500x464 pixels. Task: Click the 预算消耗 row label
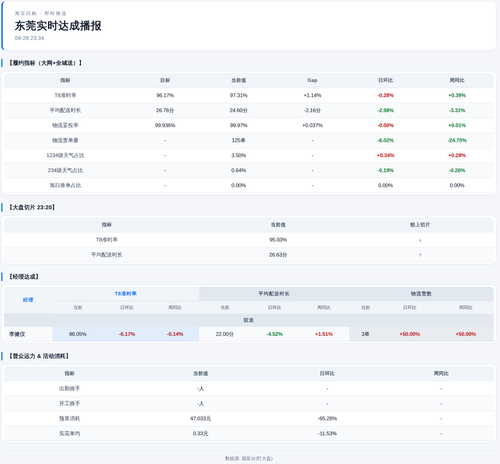point(69,418)
